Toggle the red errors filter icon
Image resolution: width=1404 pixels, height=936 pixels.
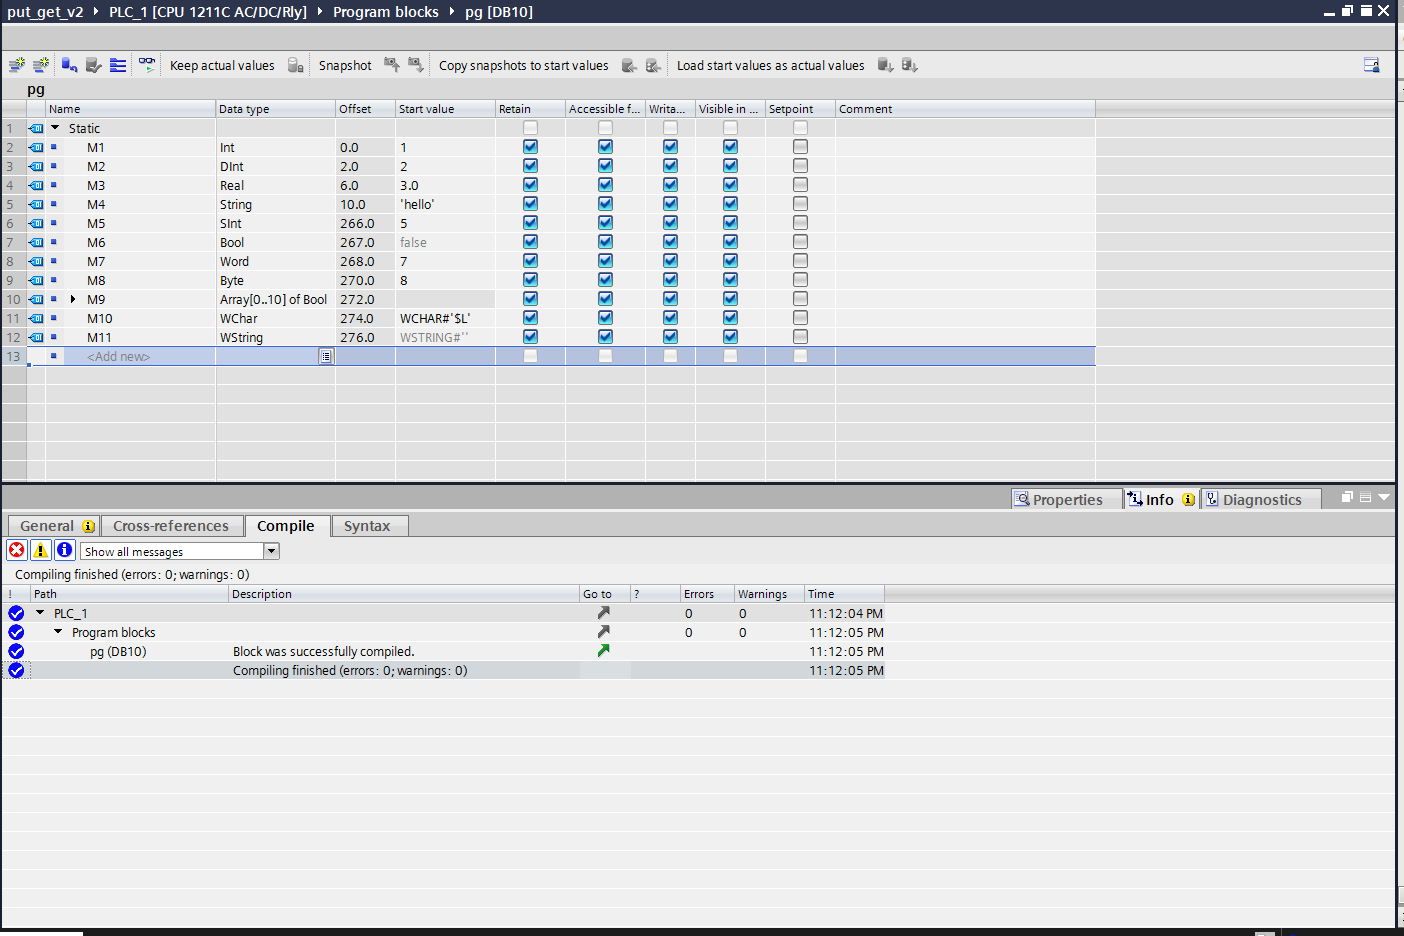tap(17, 550)
